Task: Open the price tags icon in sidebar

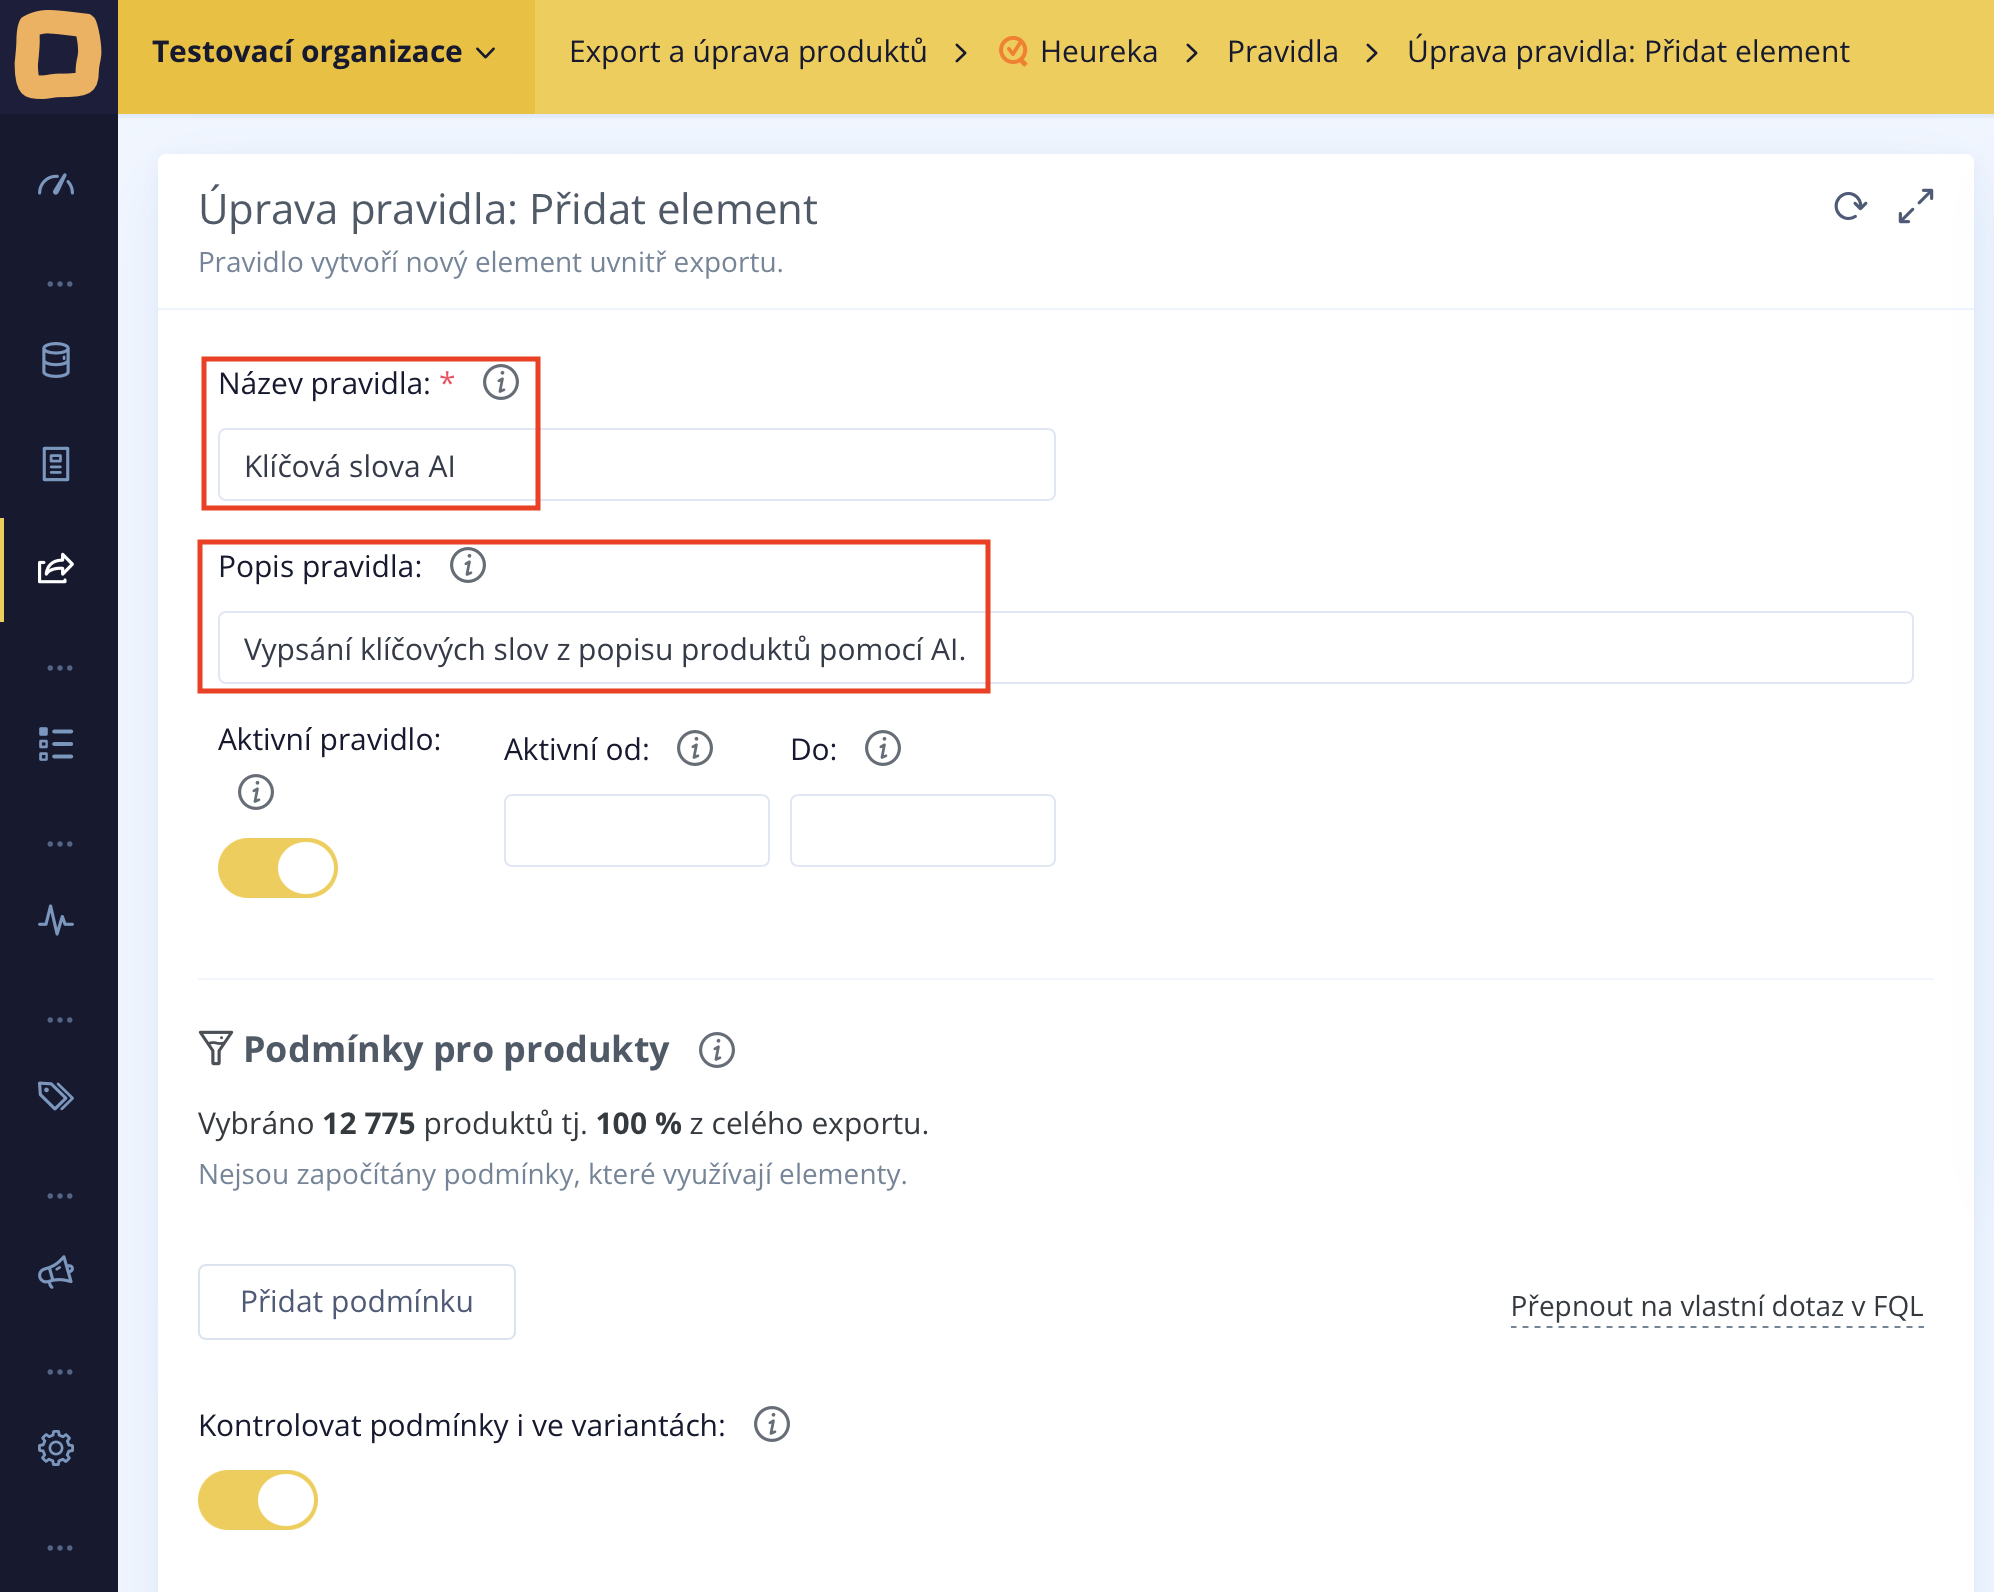Action: pyautogui.click(x=57, y=1096)
